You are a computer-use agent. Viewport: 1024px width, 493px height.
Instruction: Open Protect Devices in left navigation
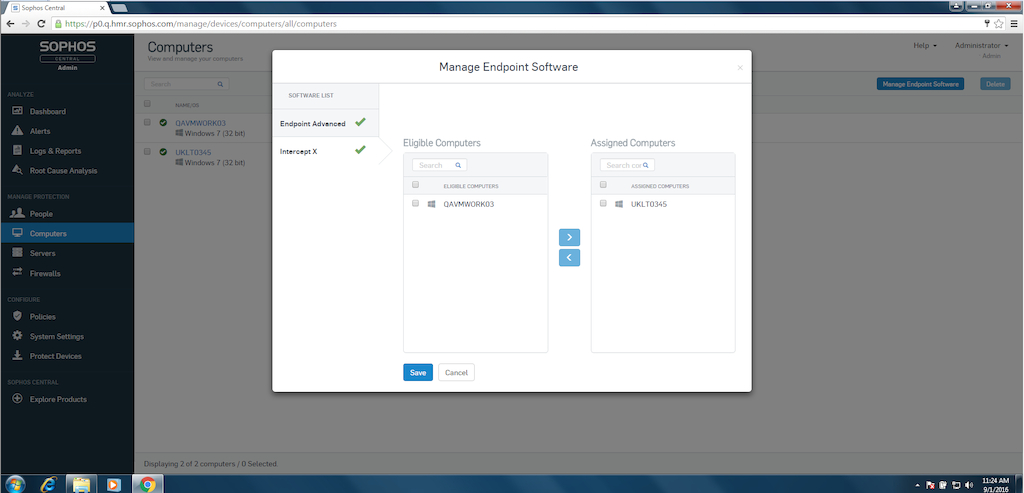[x=56, y=356]
